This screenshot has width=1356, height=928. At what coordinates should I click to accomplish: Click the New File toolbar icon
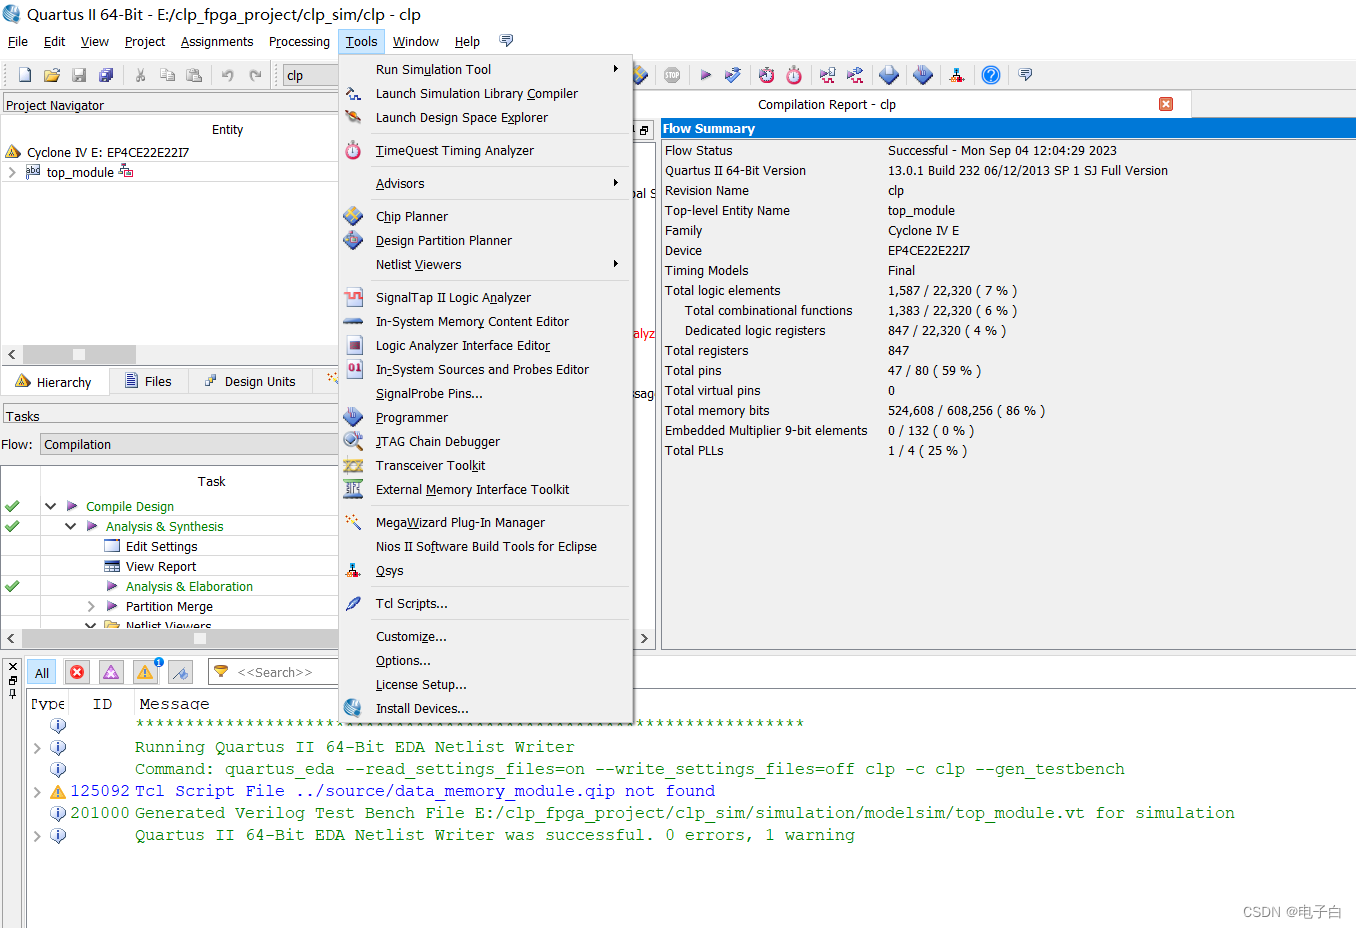tap(25, 75)
